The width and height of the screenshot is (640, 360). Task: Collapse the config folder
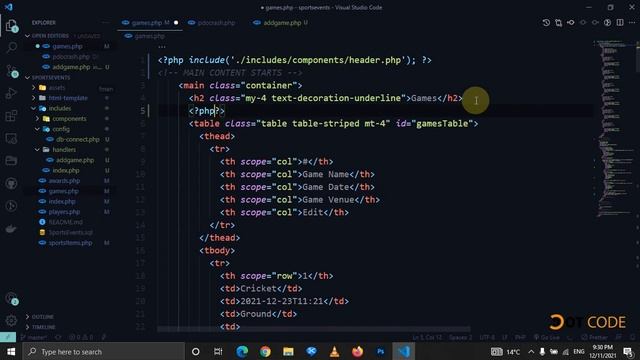click(x=61, y=129)
